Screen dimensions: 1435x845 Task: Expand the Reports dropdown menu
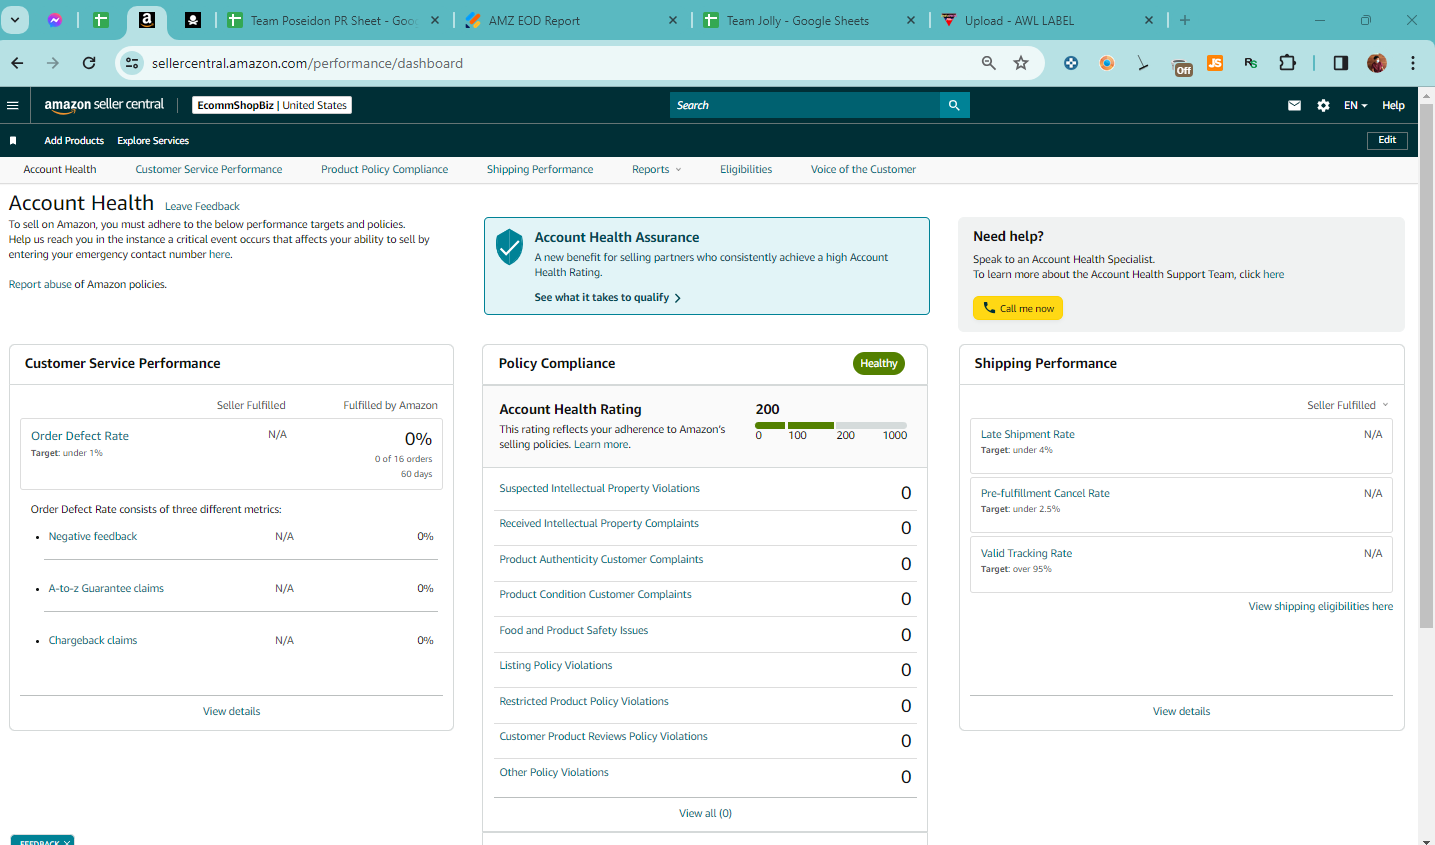pos(656,170)
